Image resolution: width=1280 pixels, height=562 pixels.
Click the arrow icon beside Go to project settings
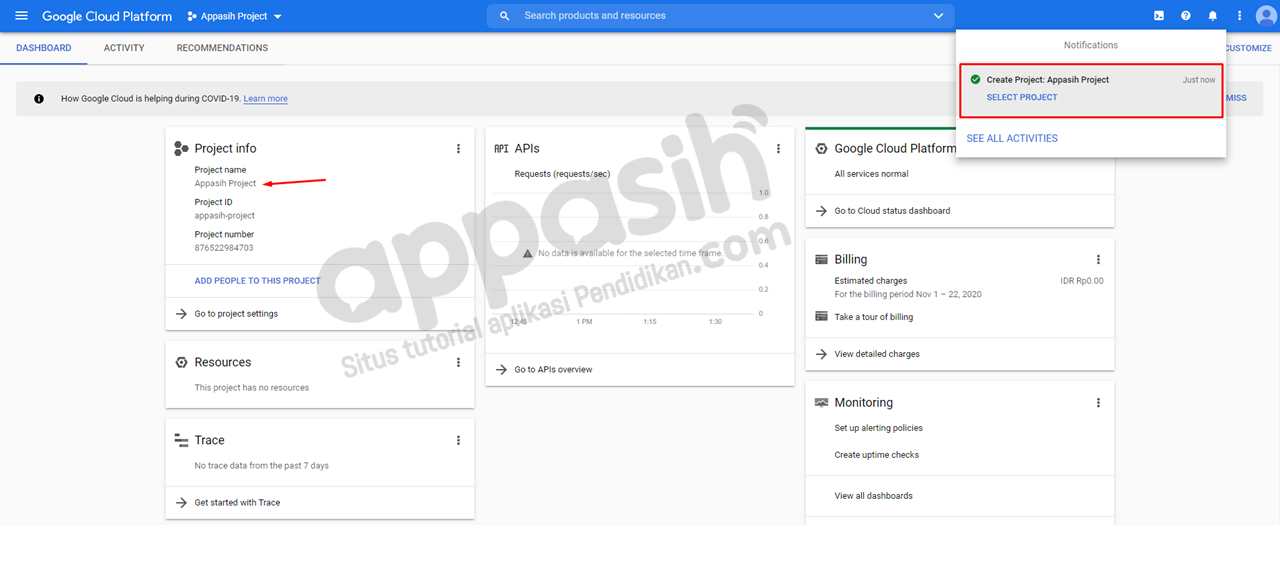pos(181,314)
